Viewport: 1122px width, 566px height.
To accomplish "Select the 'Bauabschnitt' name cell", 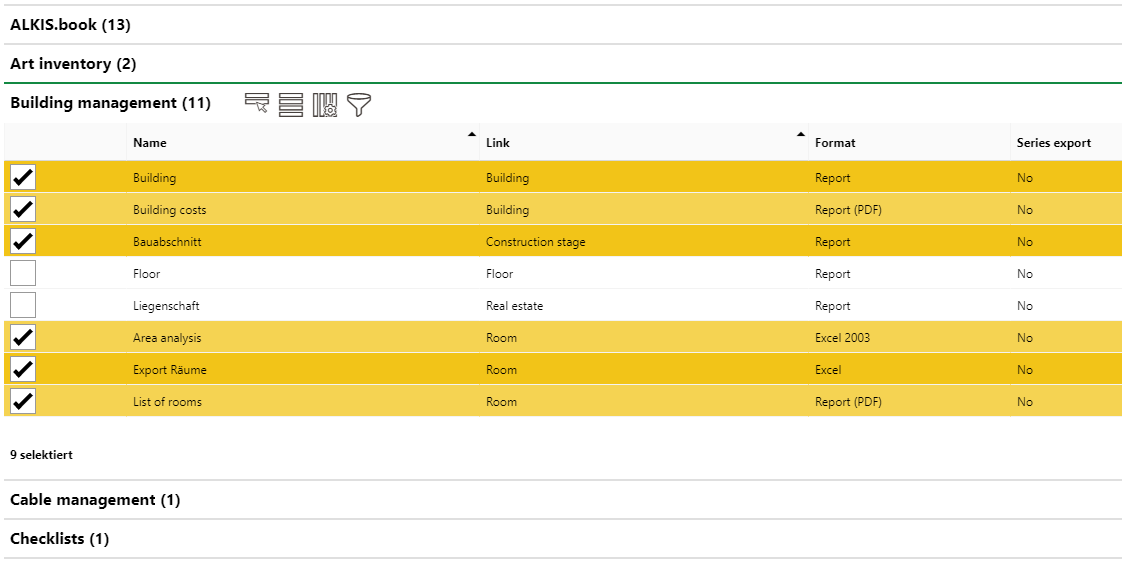I will [167, 242].
